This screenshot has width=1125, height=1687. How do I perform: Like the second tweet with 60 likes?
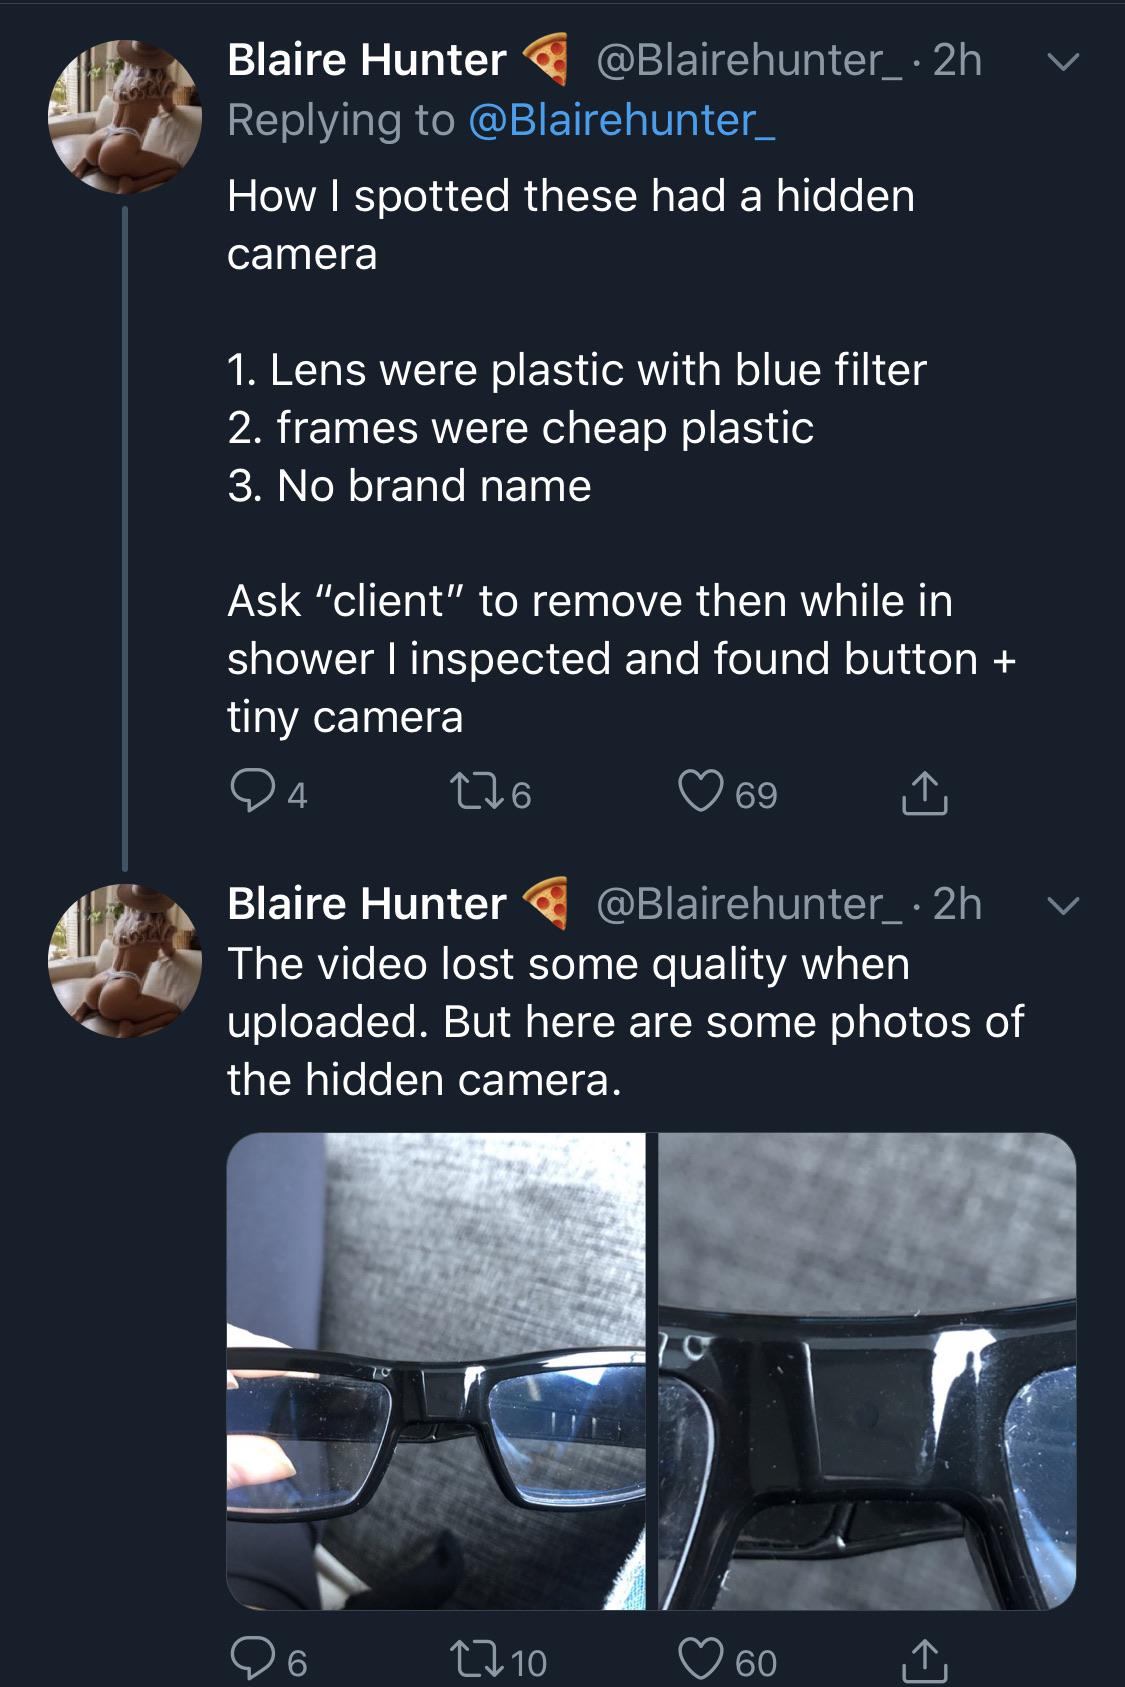(x=700, y=1660)
